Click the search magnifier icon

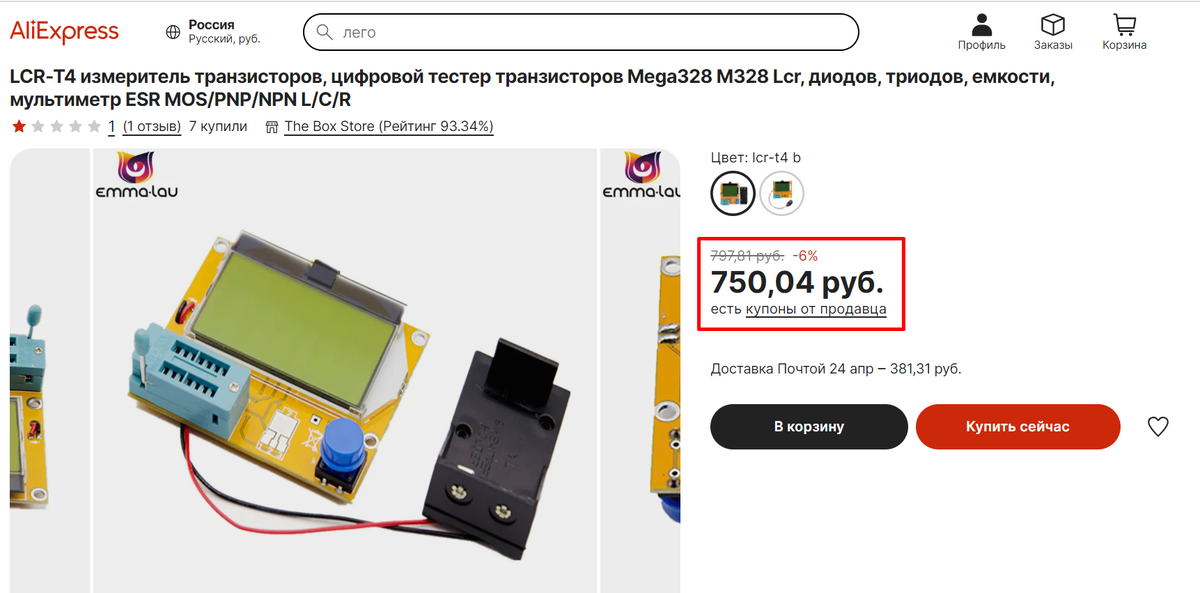(x=324, y=32)
